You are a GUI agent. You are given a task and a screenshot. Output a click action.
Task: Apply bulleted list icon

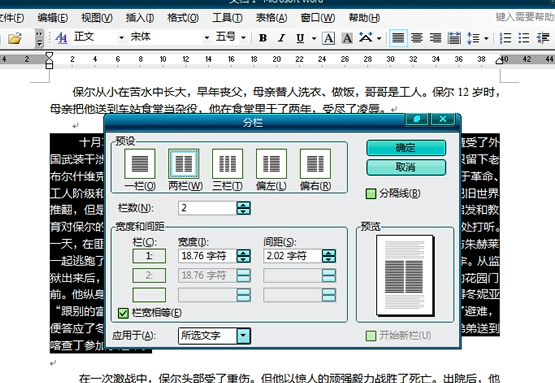(523, 38)
